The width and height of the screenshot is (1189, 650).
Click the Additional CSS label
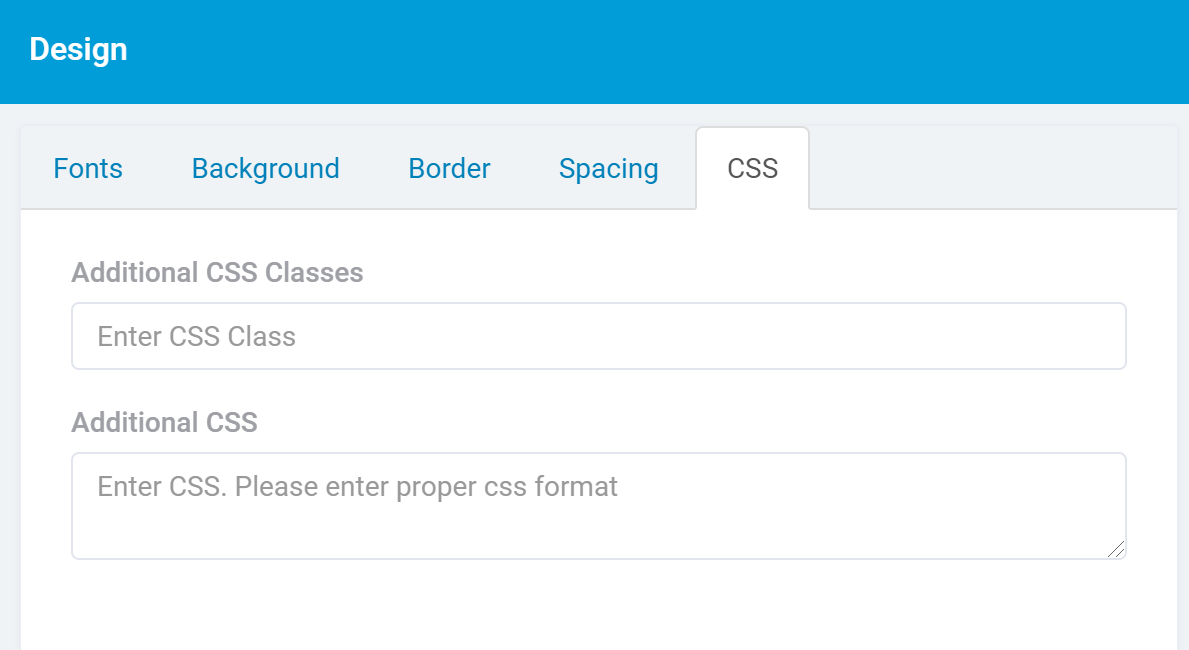164,422
